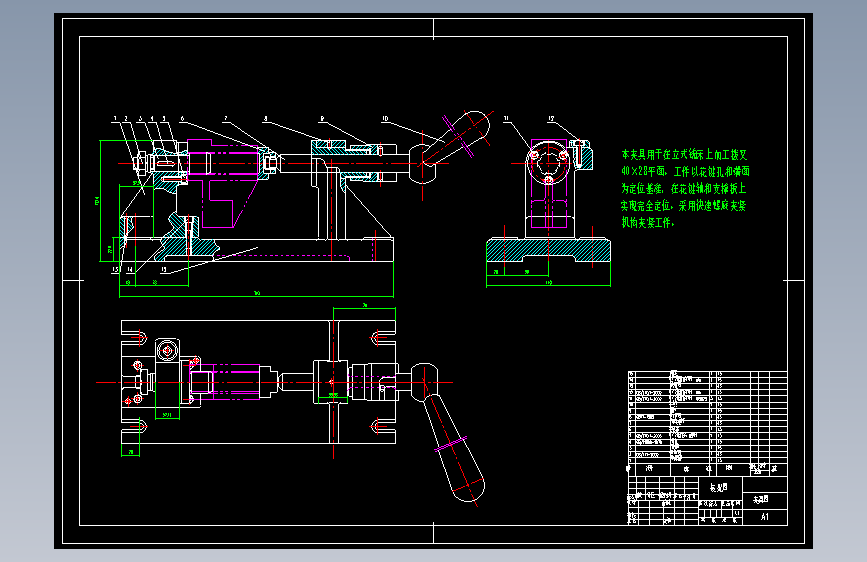Select the long handle in top view
Image resolution: width=867 pixels, height=562 pixels.
click(x=455, y=447)
